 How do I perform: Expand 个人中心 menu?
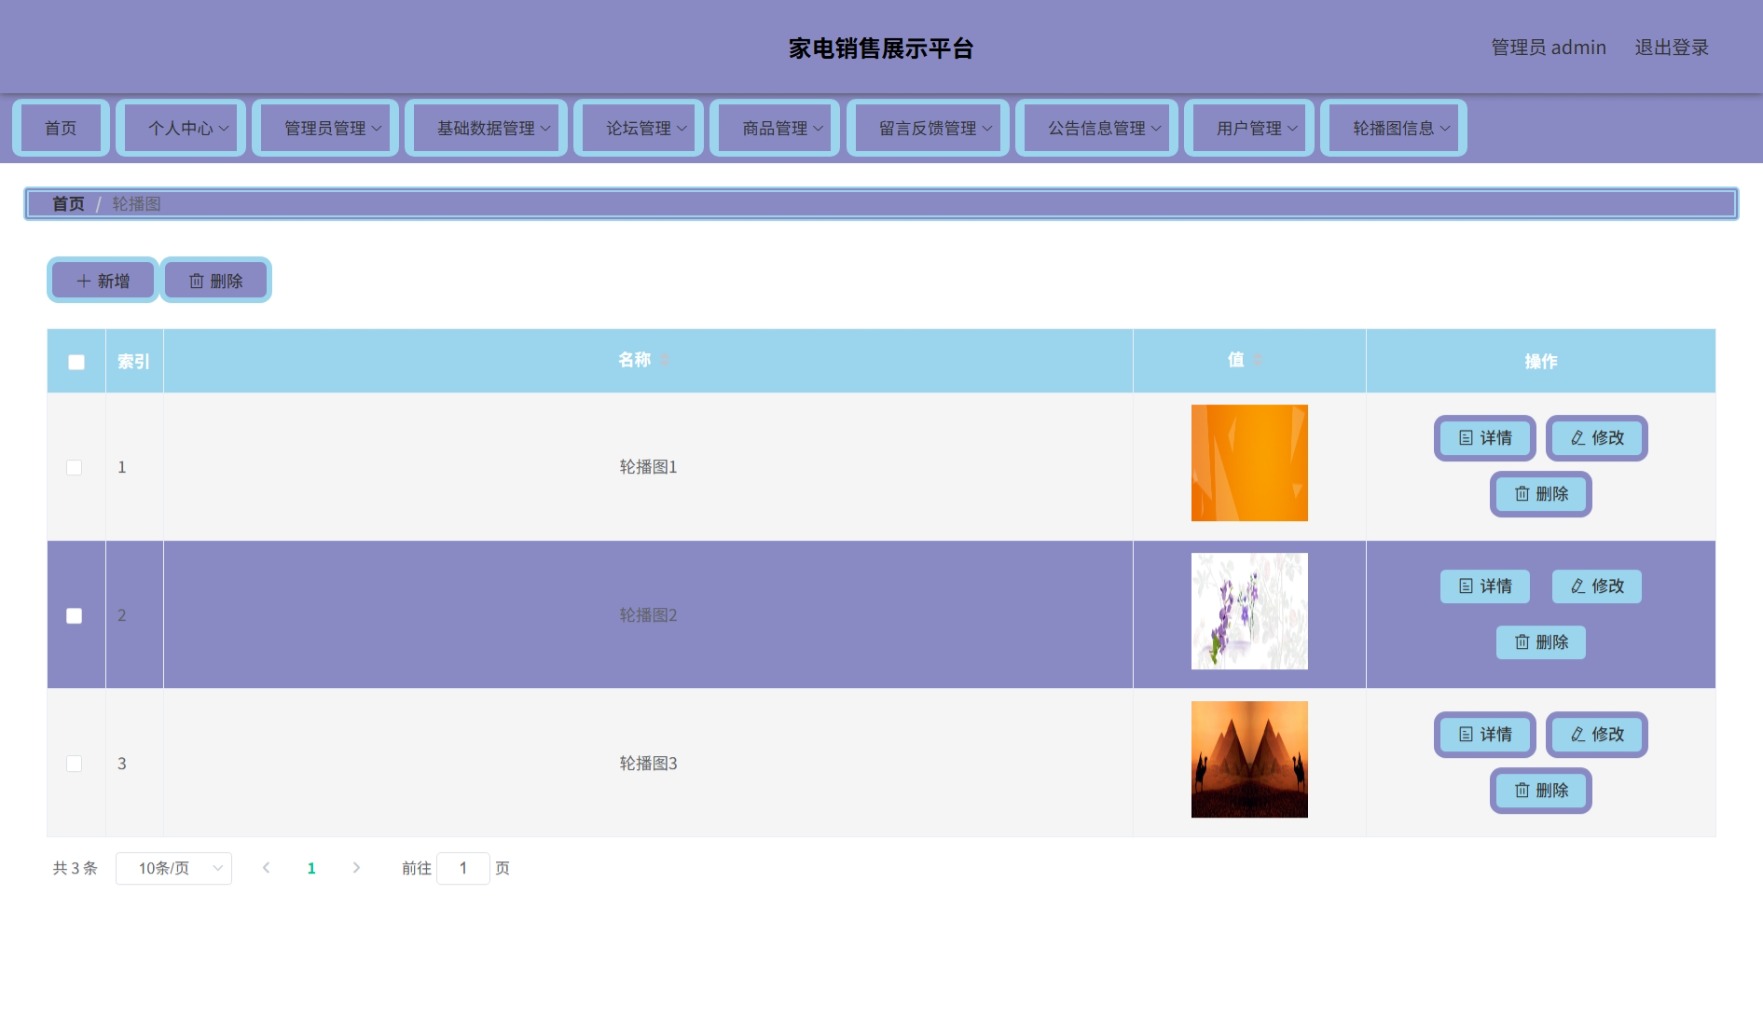pyautogui.click(x=181, y=128)
